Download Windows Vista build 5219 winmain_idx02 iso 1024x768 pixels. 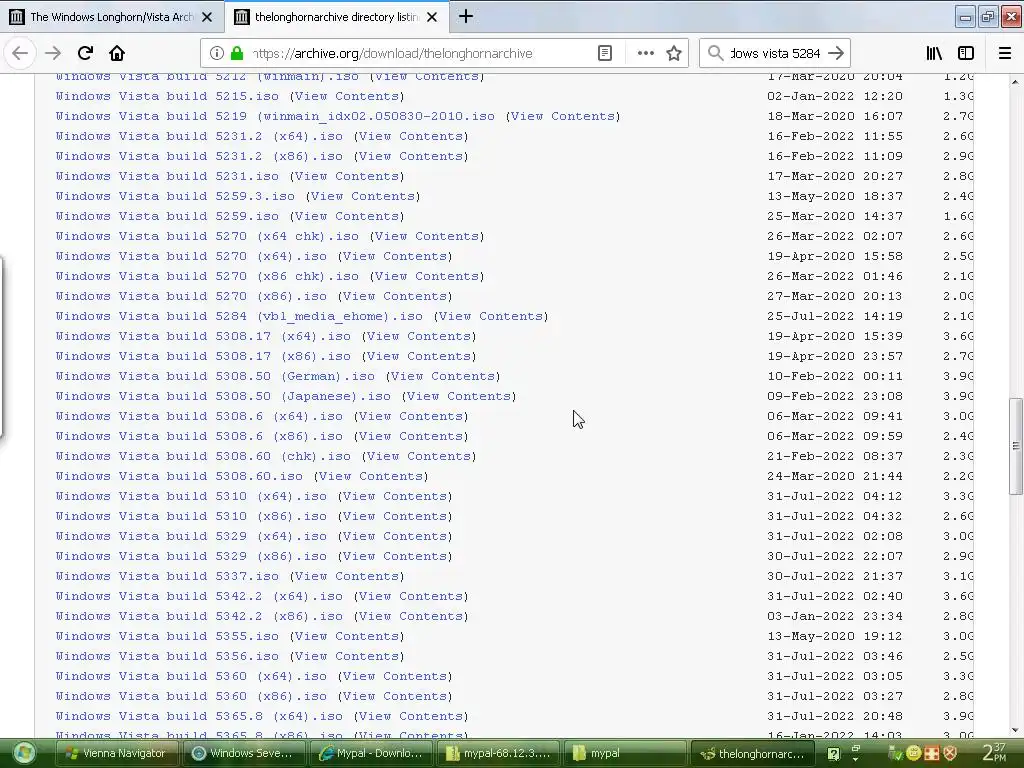tap(275, 116)
